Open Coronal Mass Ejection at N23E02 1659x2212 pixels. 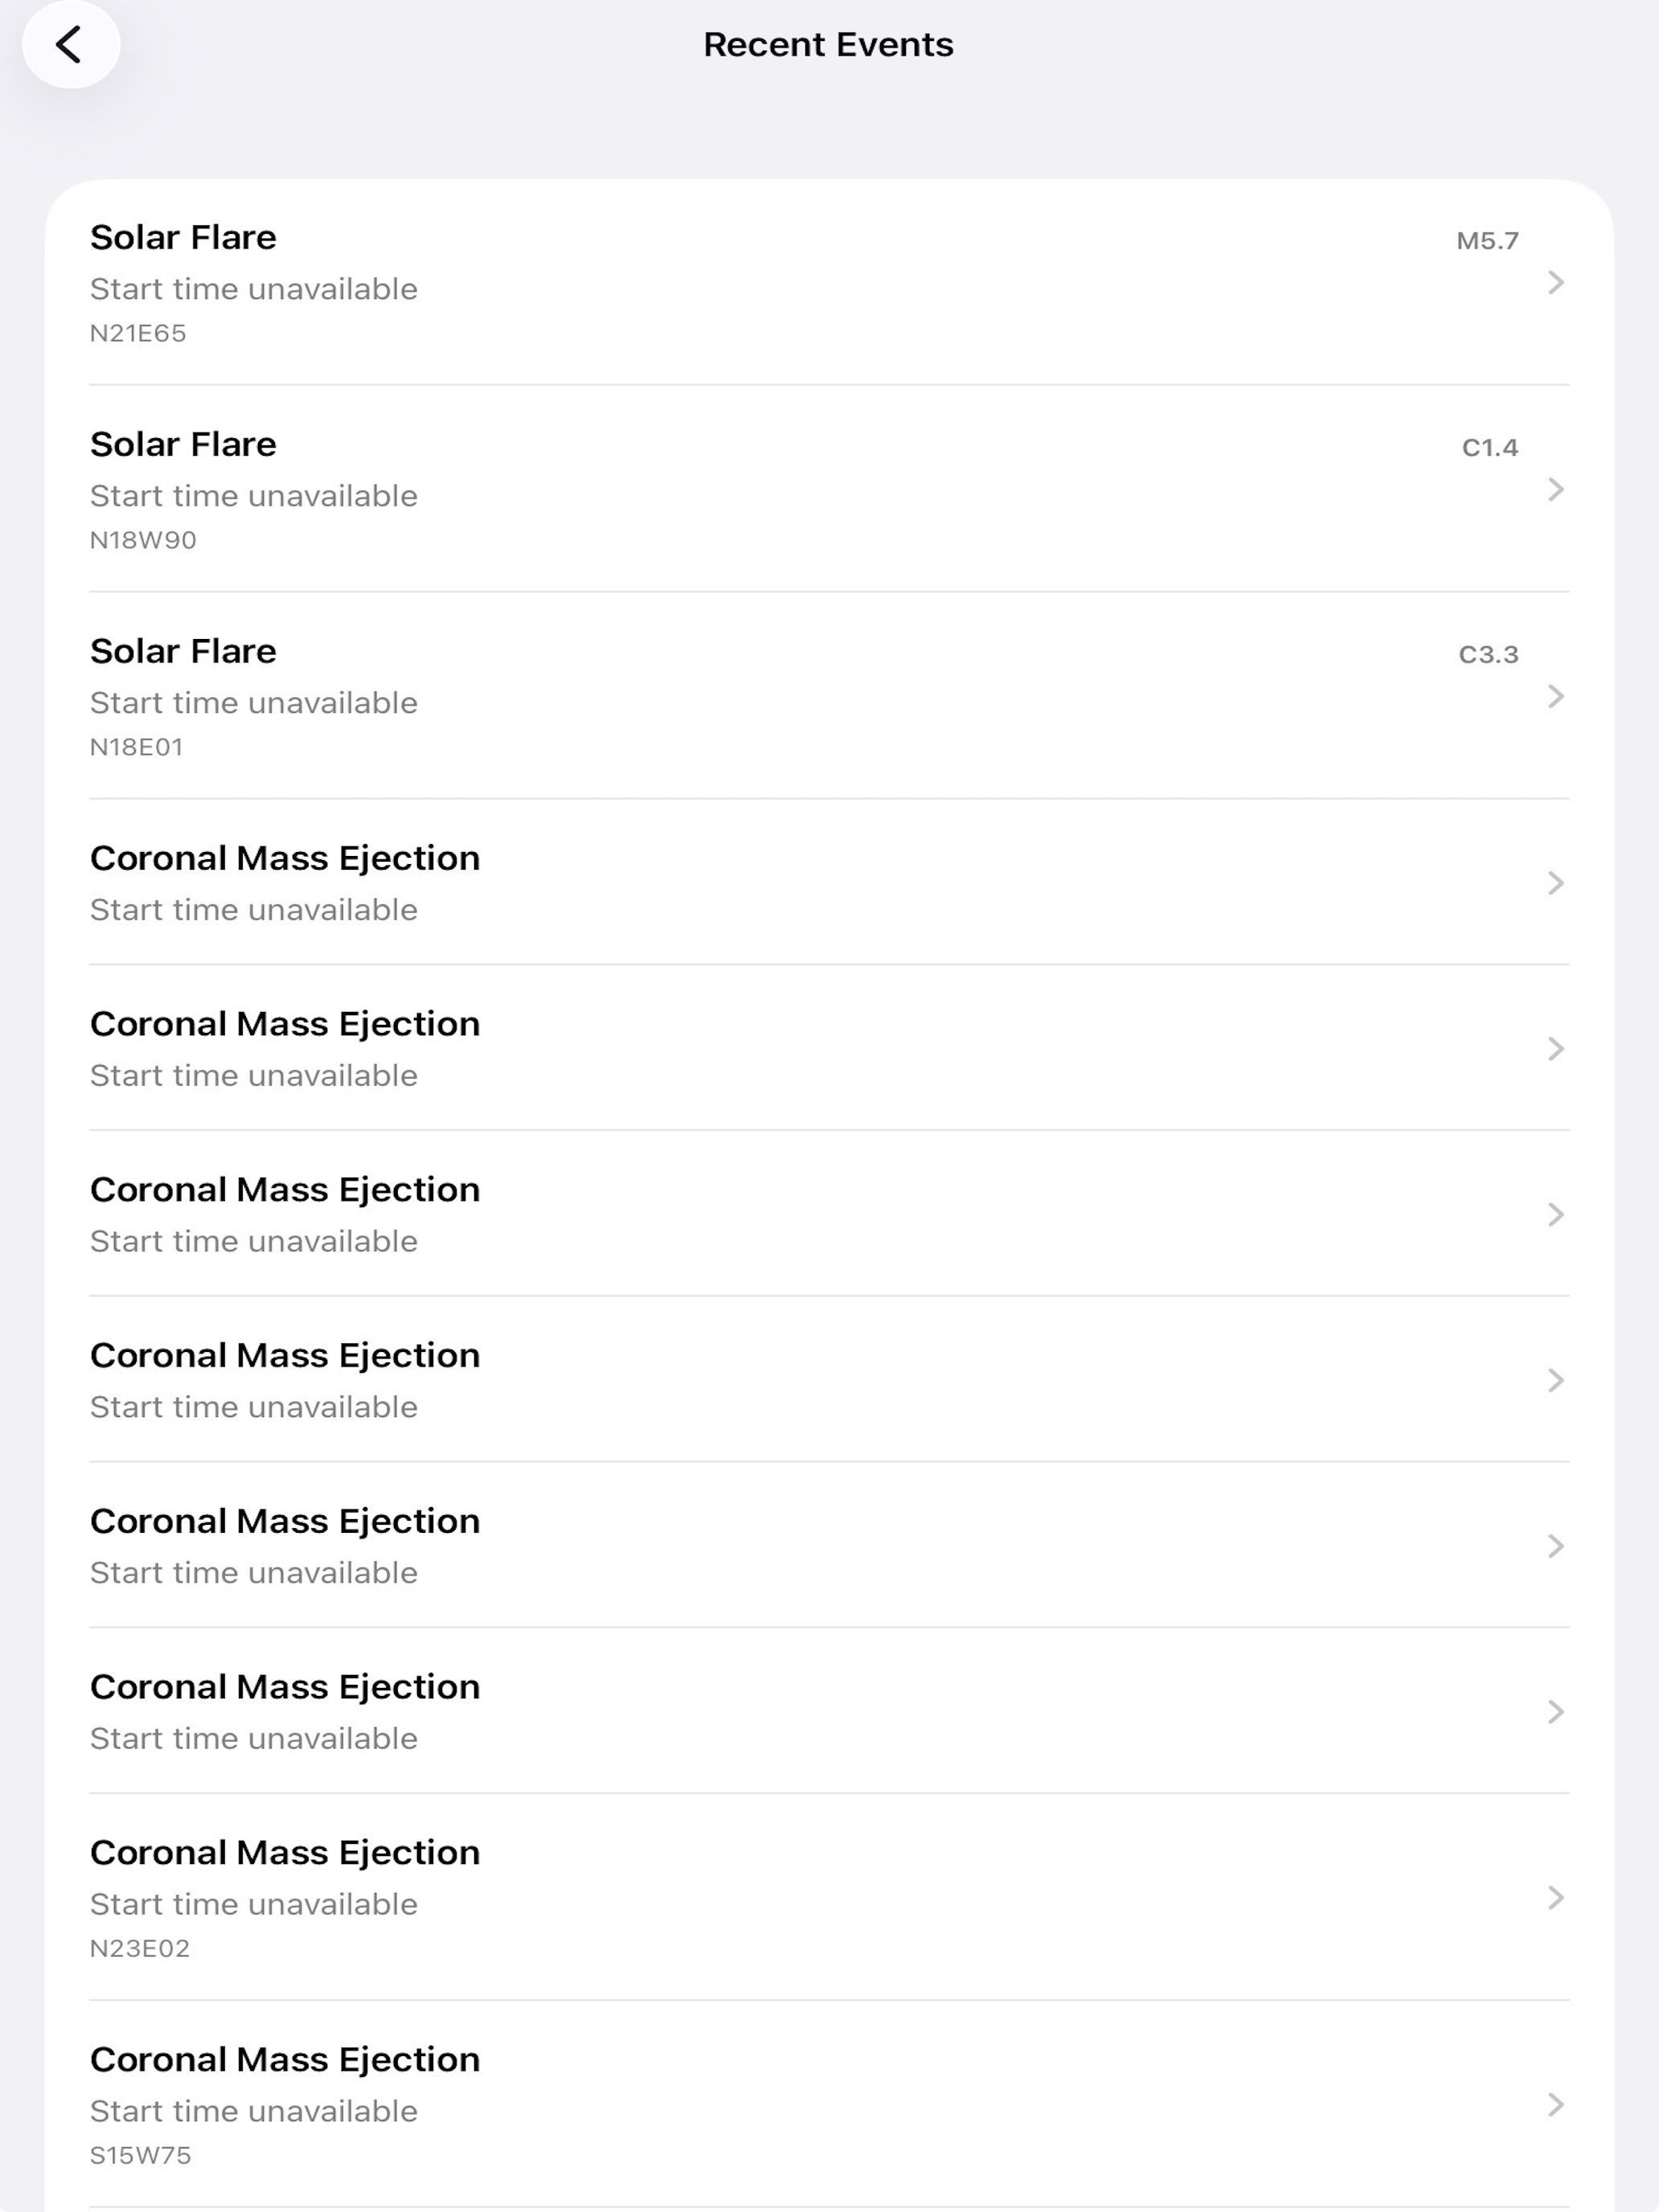pyautogui.click(x=829, y=1898)
